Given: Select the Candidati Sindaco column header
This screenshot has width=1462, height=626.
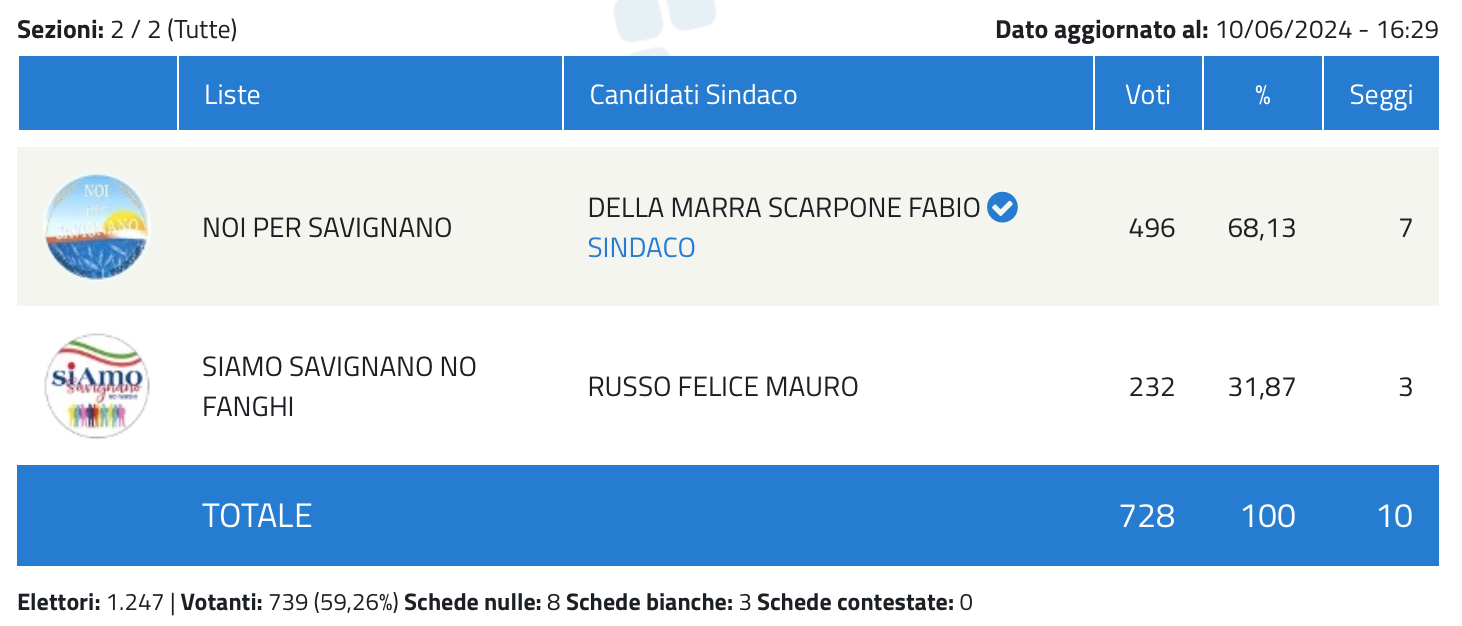Looking at the screenshot, I should [x=693, y=95].
